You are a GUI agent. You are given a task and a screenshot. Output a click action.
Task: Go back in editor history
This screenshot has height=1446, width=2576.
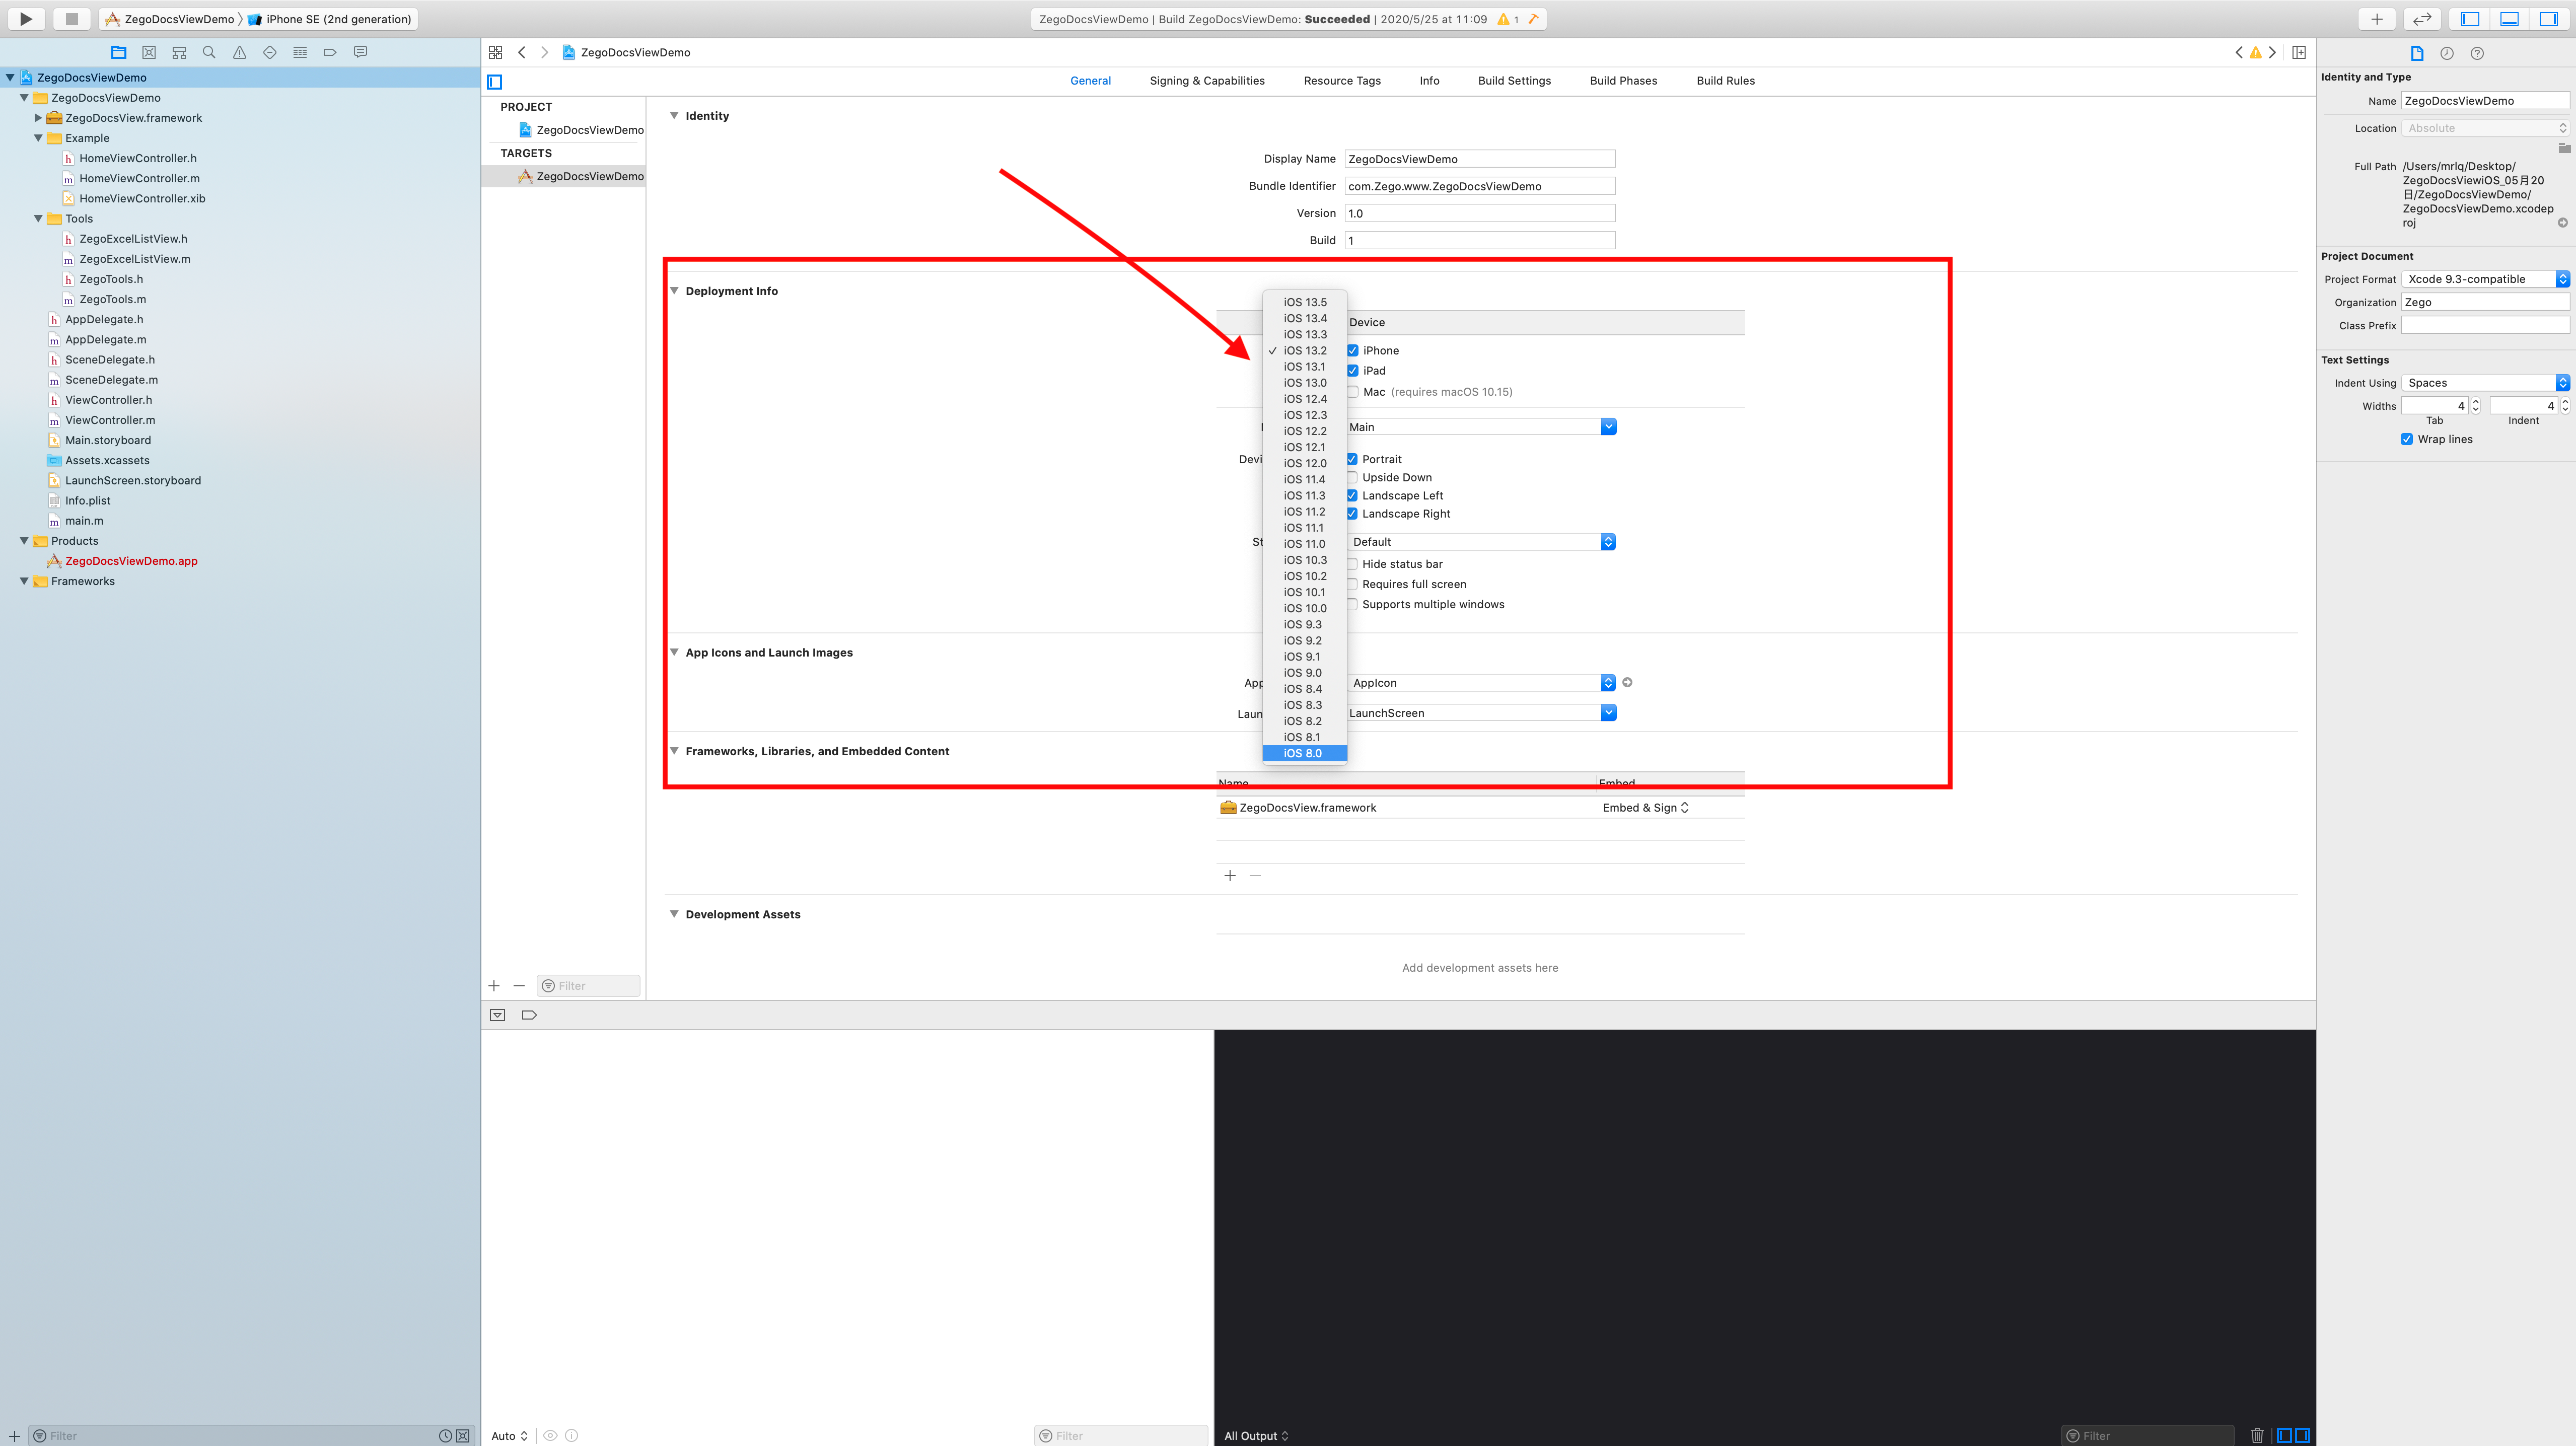pyautogui.click(x=522, y=52)
